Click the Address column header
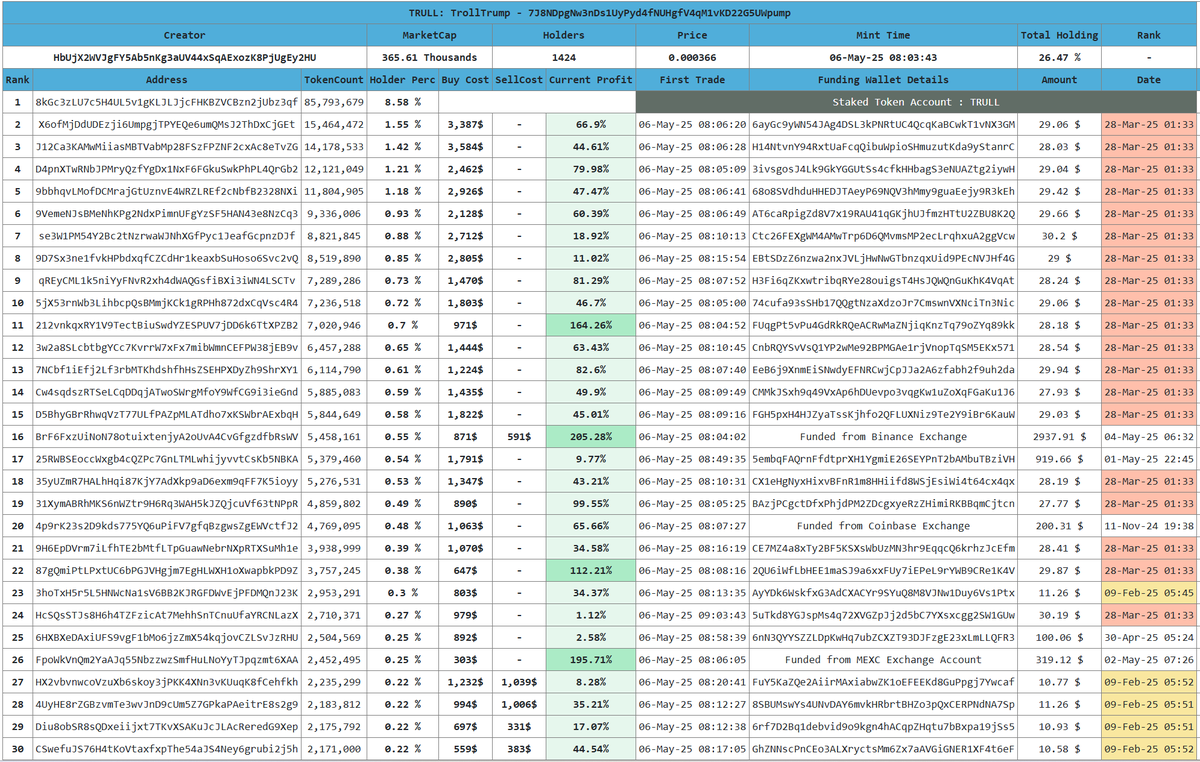 point(166,79)
